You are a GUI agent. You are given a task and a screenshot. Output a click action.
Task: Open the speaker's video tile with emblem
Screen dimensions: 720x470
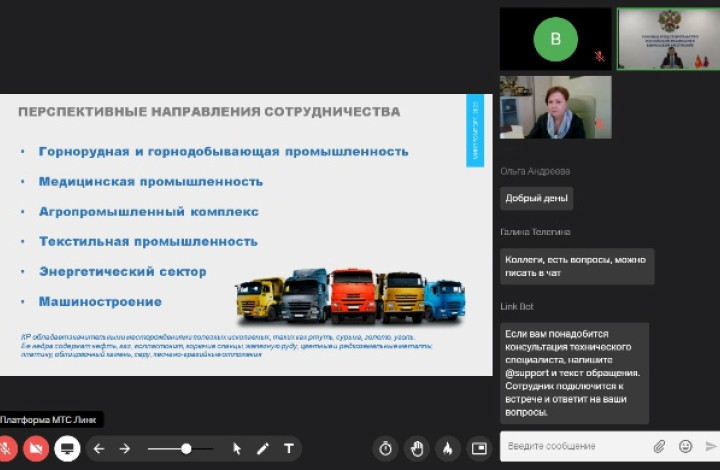pyautogui.click(x=669, y=39)
